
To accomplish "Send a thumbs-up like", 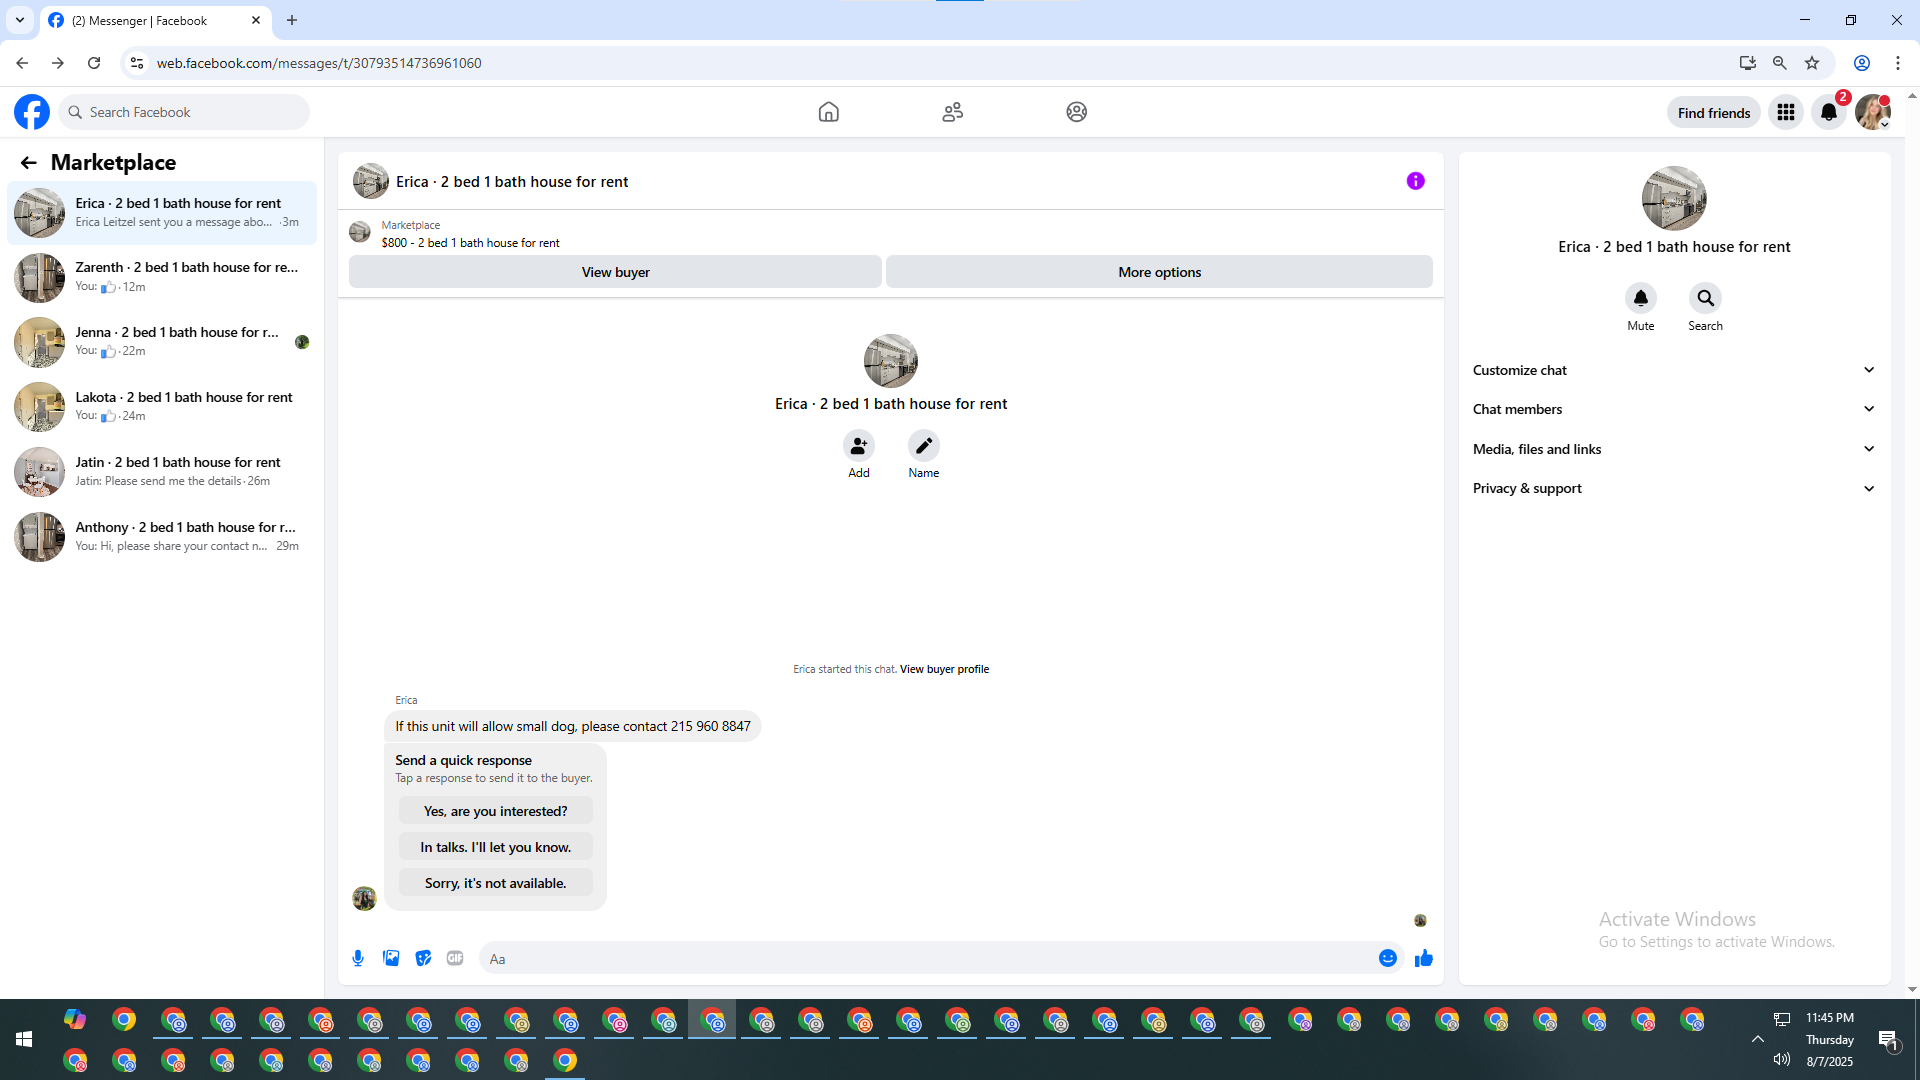I will click(x=1423, y=958).
